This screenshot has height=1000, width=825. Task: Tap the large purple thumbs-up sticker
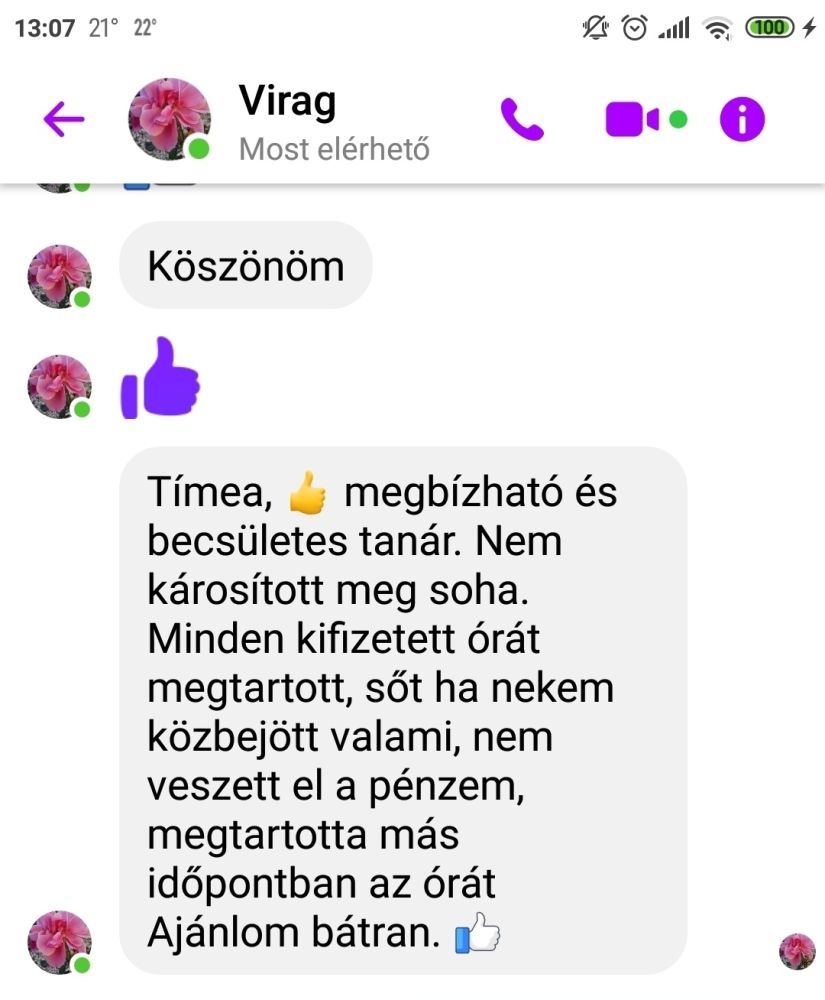(160, 378)
